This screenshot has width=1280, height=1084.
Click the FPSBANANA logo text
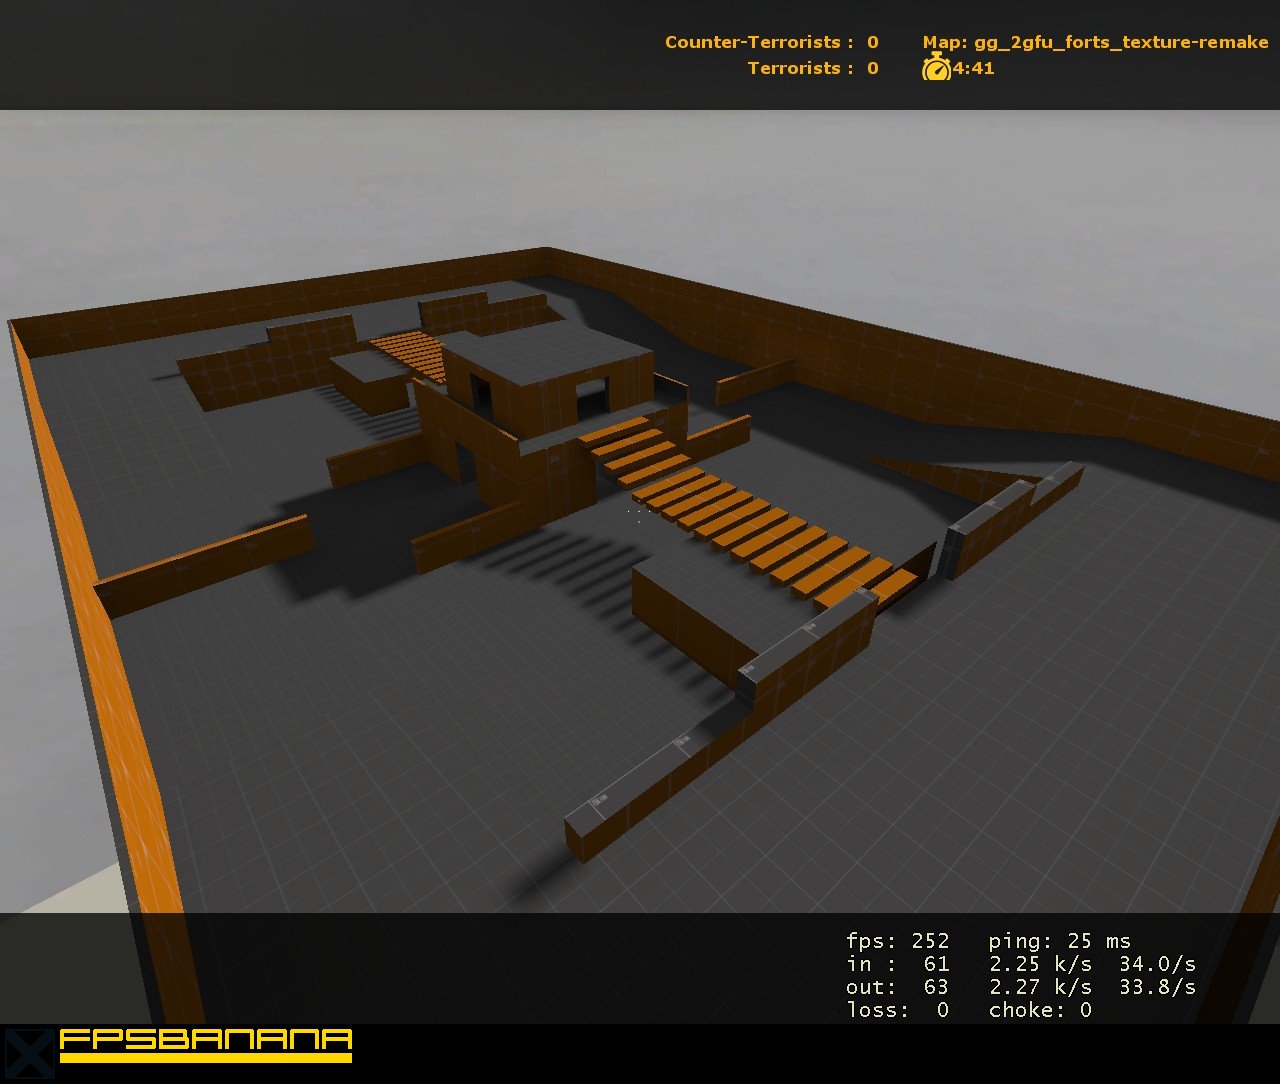pyautogui.click(x=206, y=1045)
